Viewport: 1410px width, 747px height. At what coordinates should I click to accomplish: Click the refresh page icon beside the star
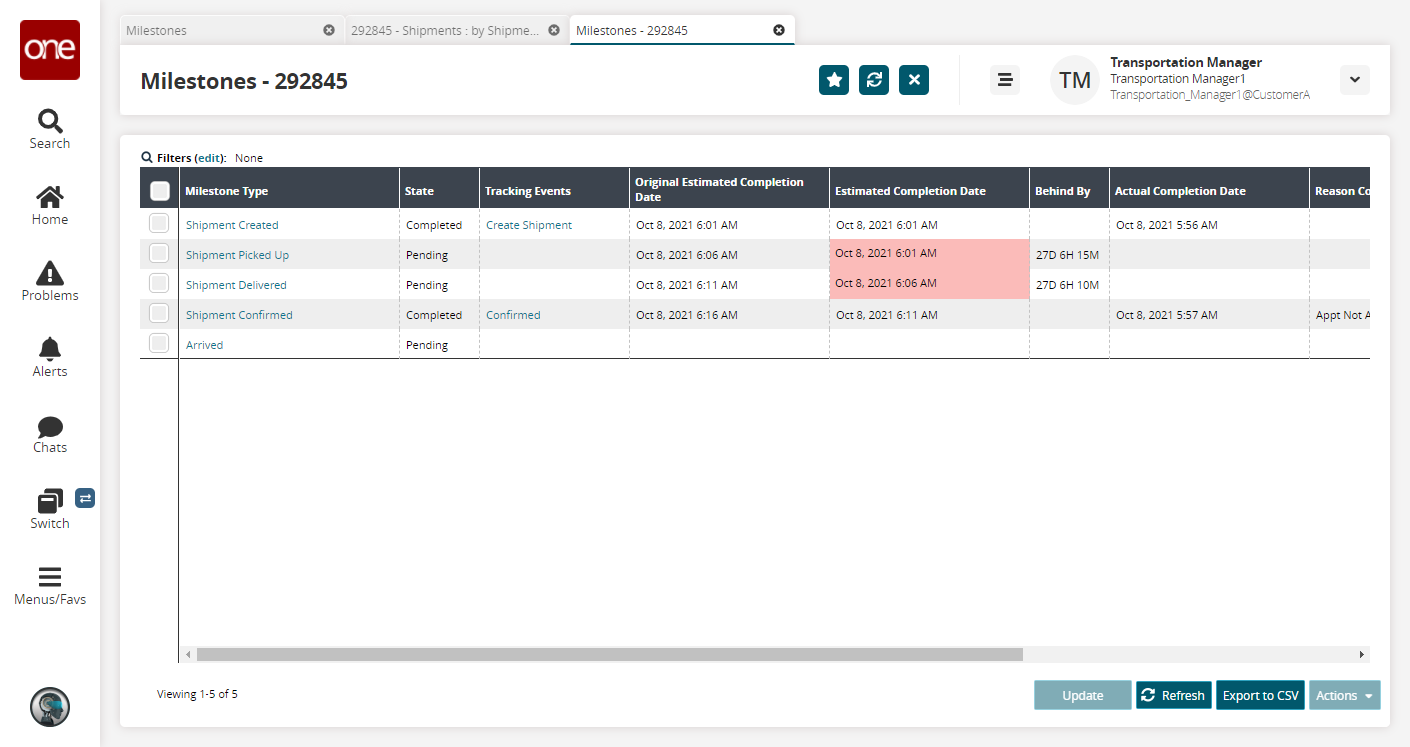pyautogui.click(x=873, y=80)
